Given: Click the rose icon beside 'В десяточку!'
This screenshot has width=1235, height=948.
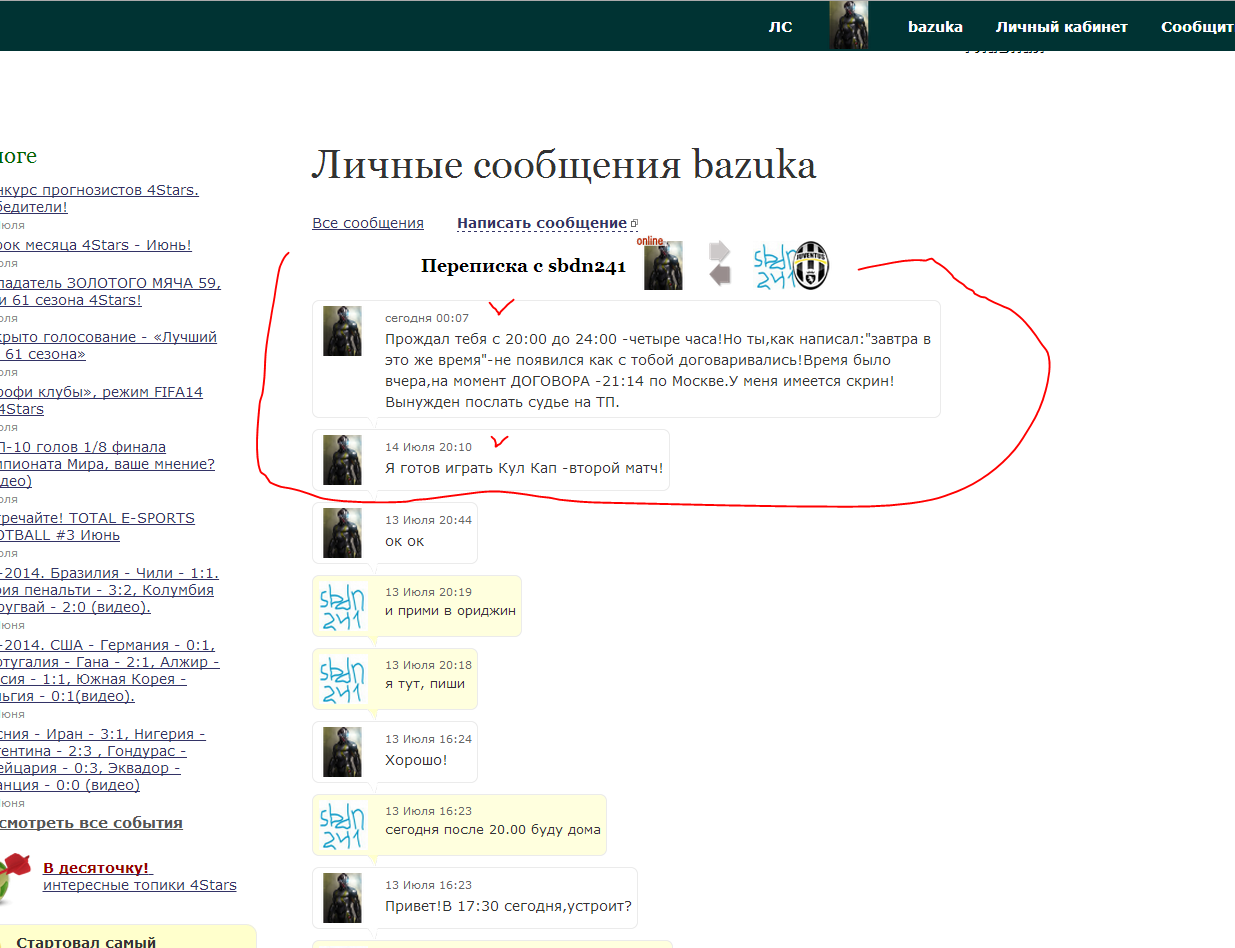Looking at the screenshot, I should 15,876.
